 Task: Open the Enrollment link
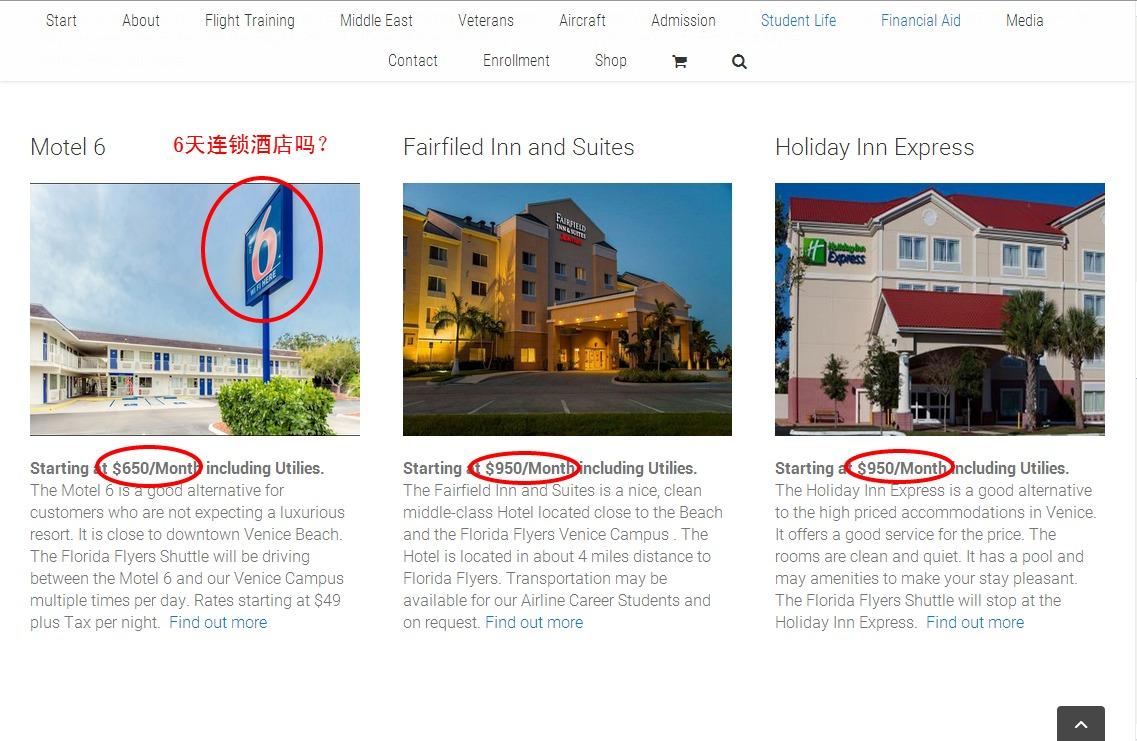(516, 61)
